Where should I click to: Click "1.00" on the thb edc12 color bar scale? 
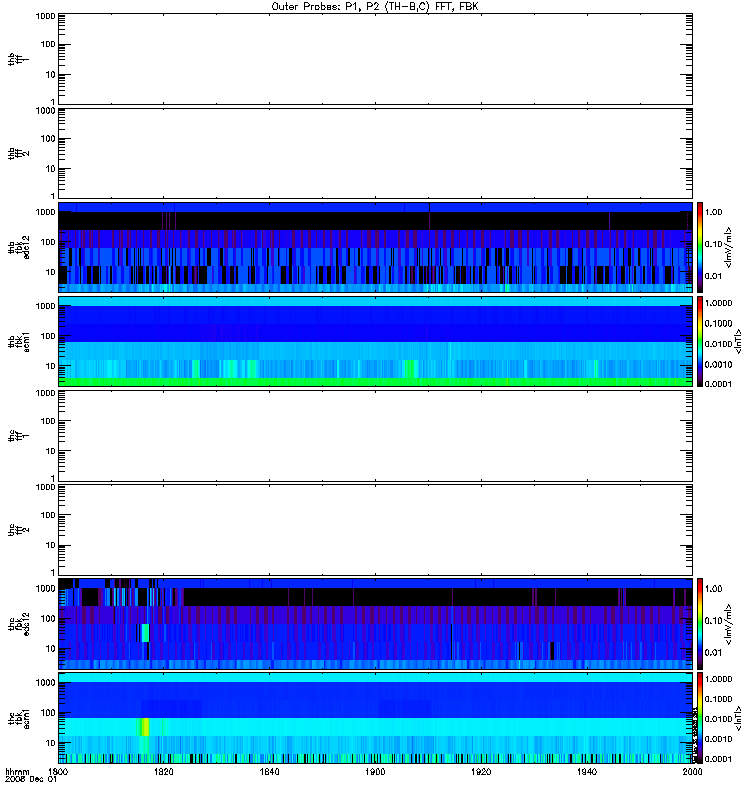click(713, 212)
